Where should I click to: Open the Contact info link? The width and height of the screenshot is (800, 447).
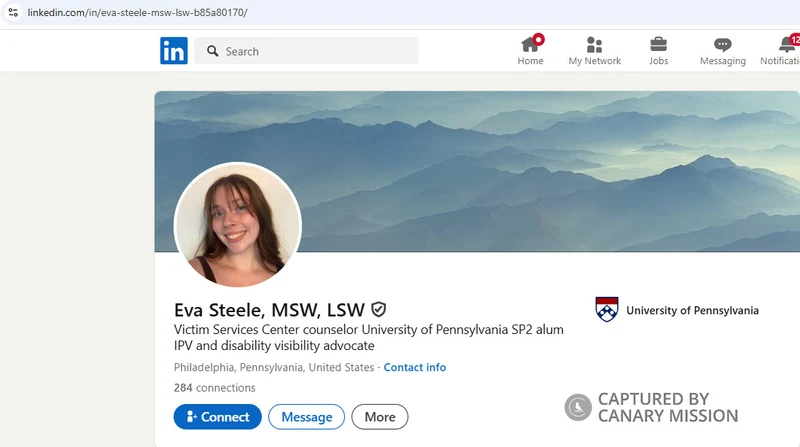click(414, 367)
